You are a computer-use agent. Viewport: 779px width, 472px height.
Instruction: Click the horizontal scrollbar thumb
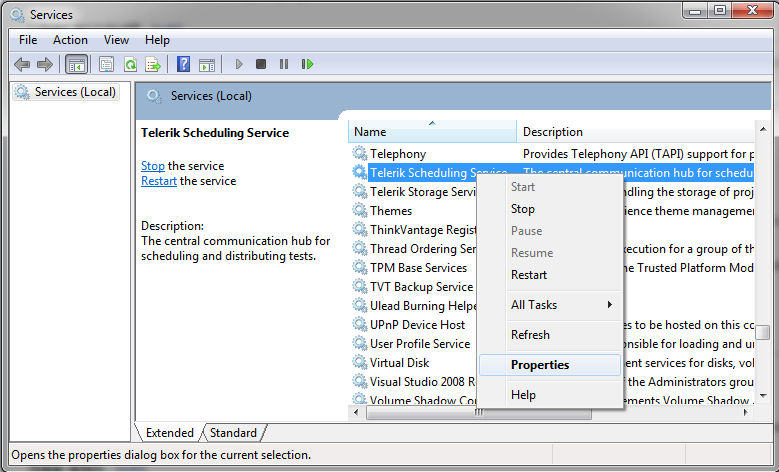(x=478, y=412)
